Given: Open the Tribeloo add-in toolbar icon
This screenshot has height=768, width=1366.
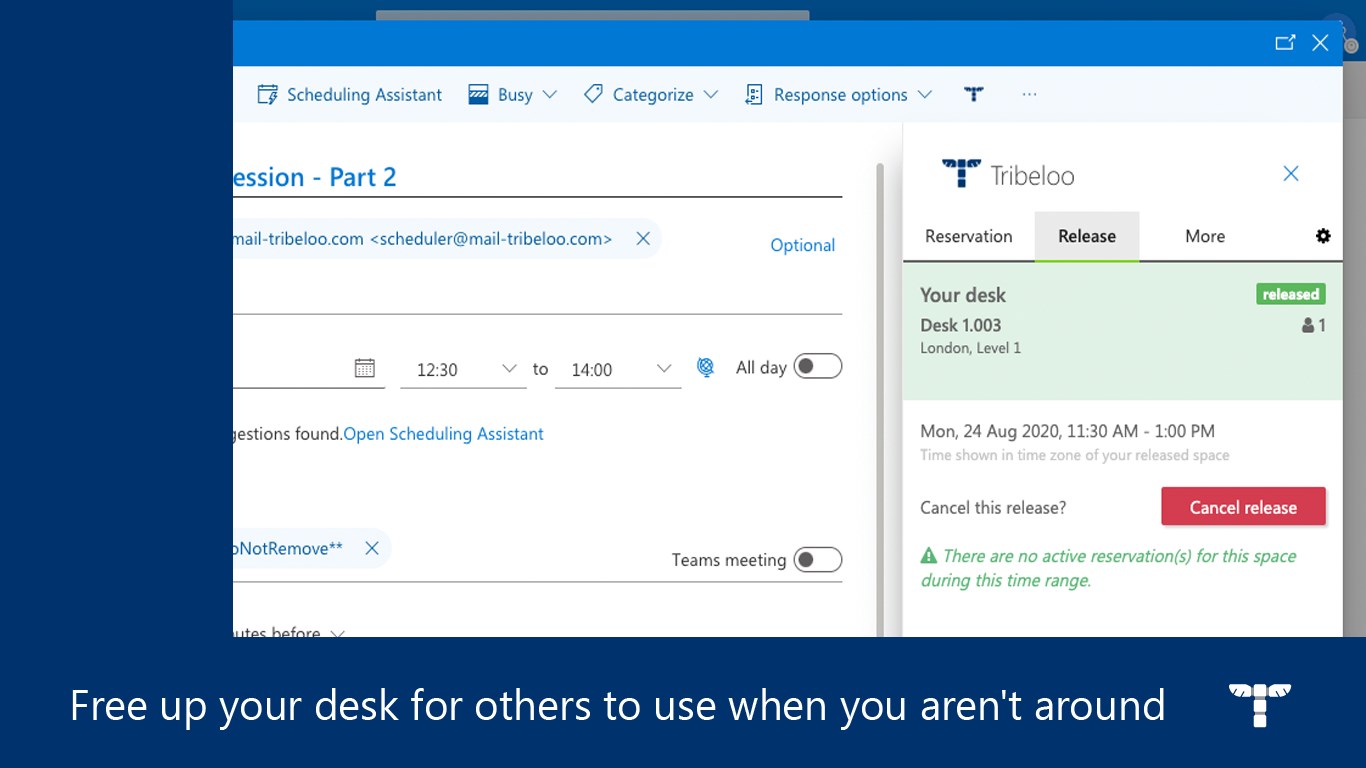Looking at the screenshot, I should (x=974, y=94).
